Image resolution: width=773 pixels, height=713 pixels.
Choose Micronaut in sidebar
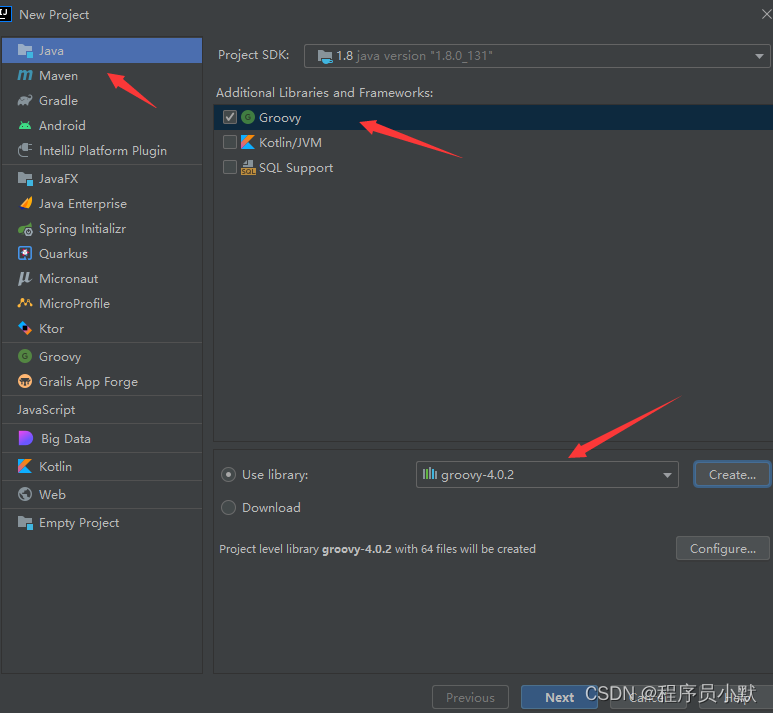pyautogui.click(x=102, y=279)
